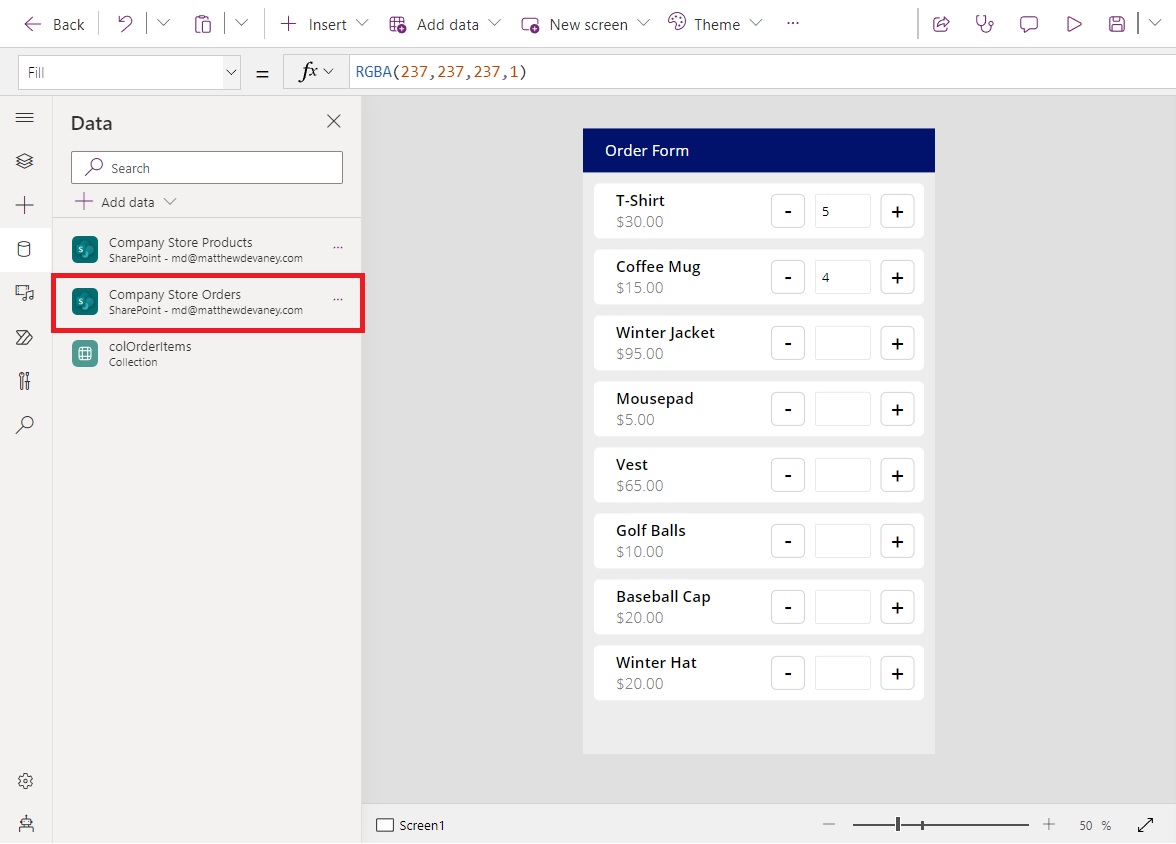Open the Theme dropdown
This screenshot has height=844, width=1176.
tap(757, 23)
